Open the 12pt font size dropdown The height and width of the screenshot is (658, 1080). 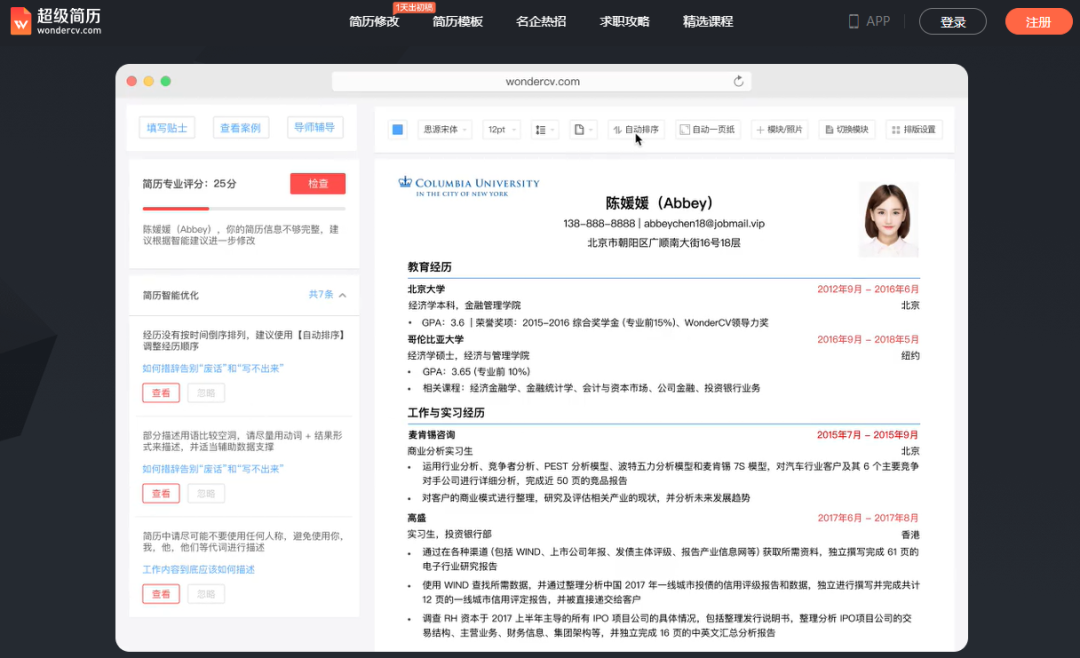[x=501, y=130]
